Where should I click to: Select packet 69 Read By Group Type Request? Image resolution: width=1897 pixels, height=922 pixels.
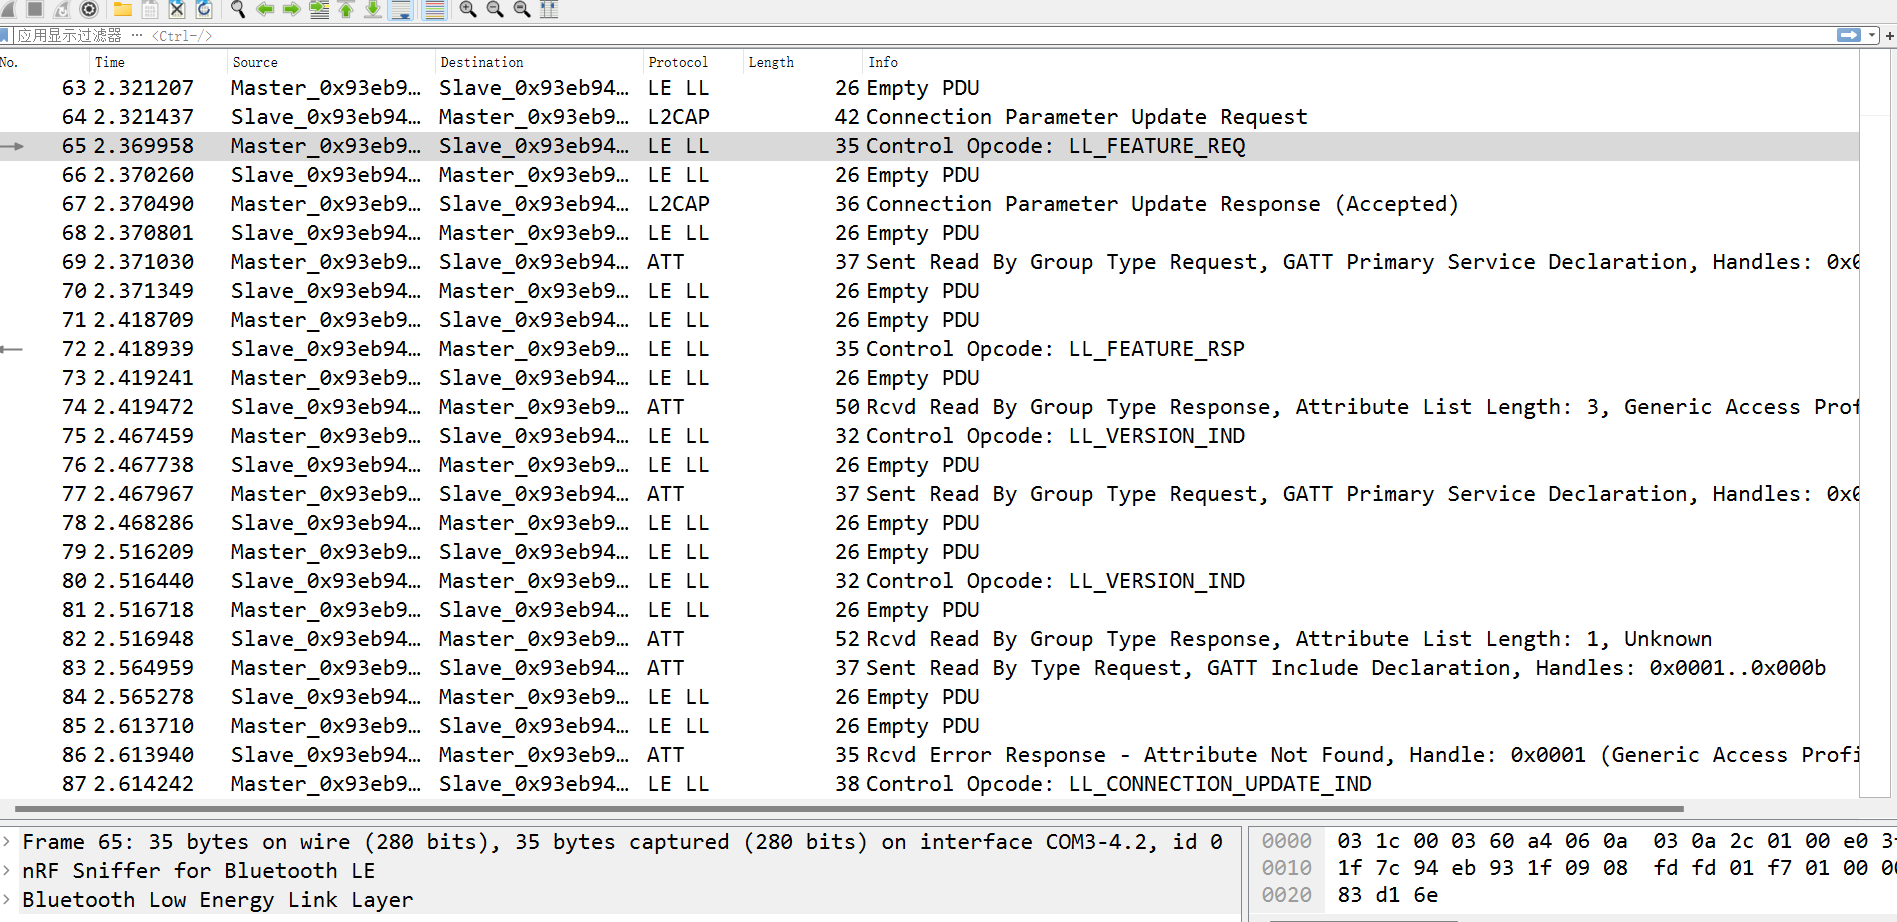click(929, 262)
